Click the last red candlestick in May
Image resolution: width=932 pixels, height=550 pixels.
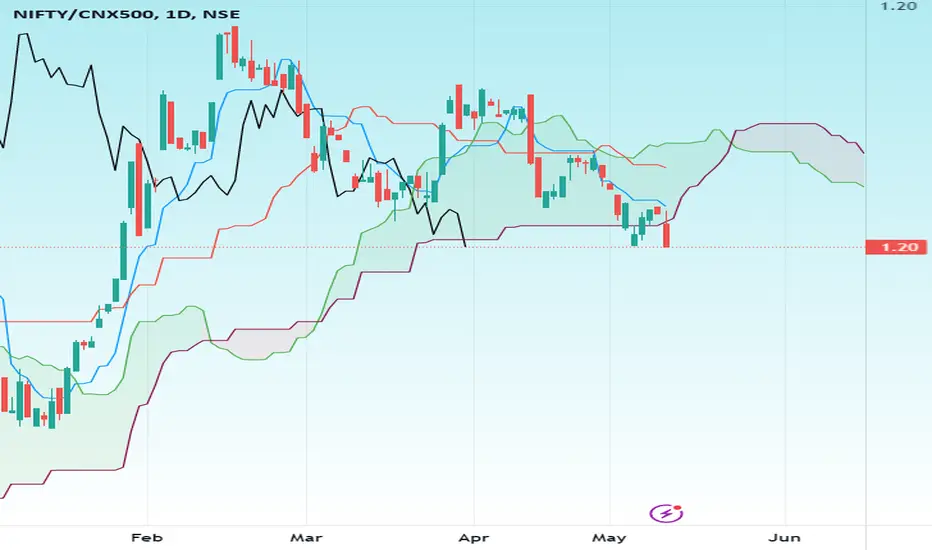tap(666, 230)
